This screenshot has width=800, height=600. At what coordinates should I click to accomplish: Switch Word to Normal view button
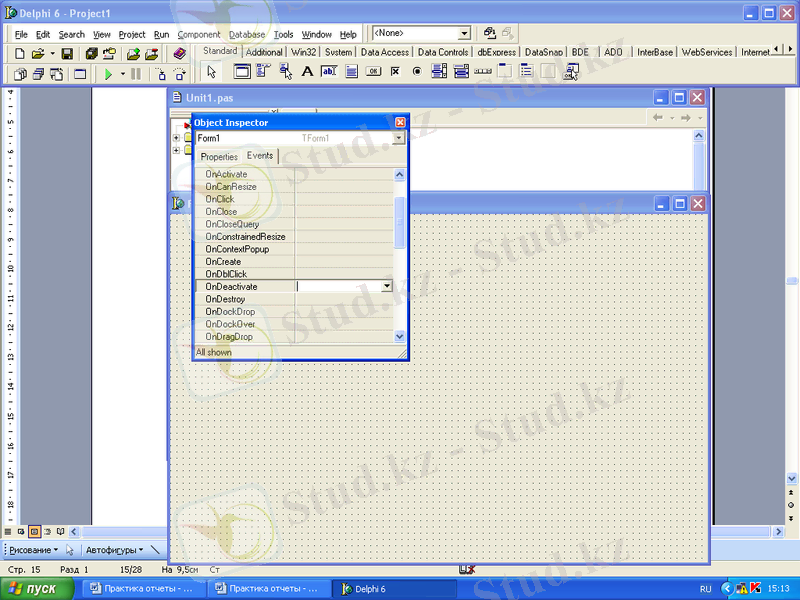pos(8,532)
